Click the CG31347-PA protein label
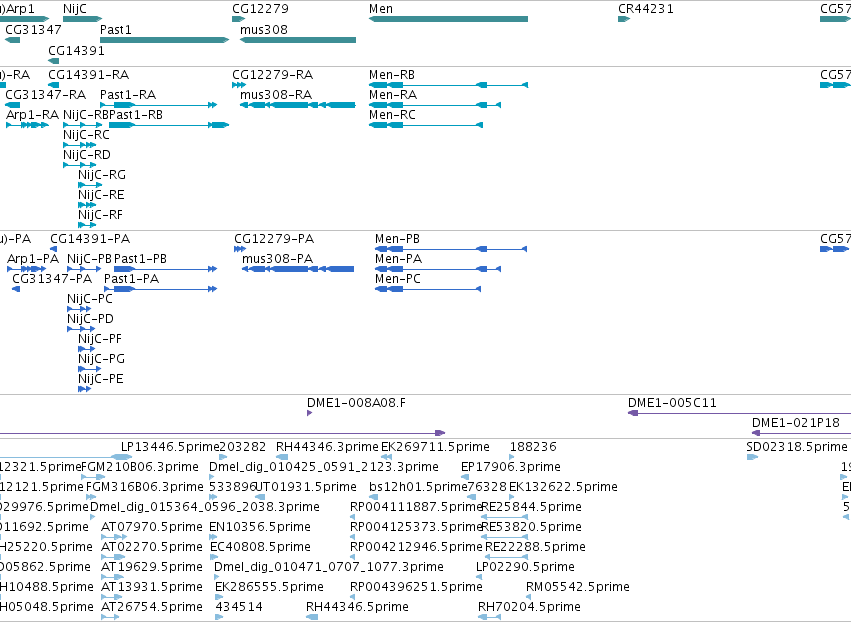 [52, 279]
